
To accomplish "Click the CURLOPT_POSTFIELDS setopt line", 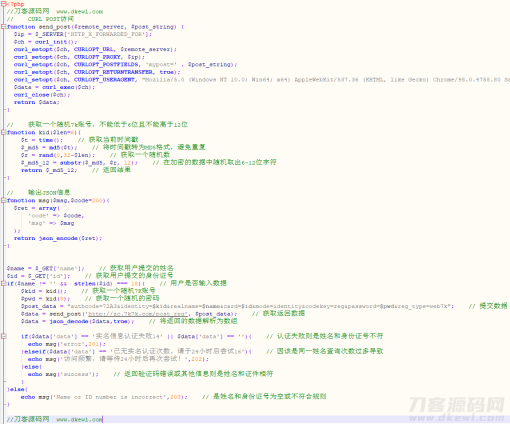I will click(x=125, y=64).
